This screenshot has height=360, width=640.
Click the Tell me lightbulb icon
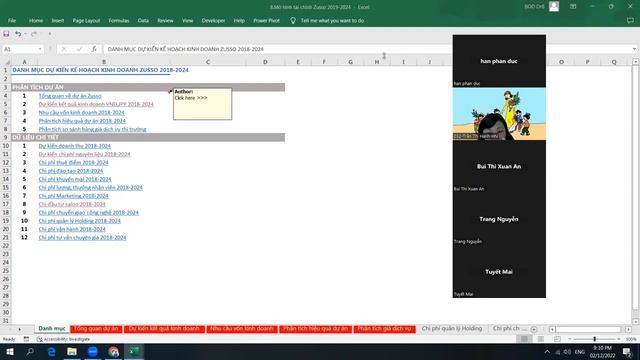click(293, 20)
